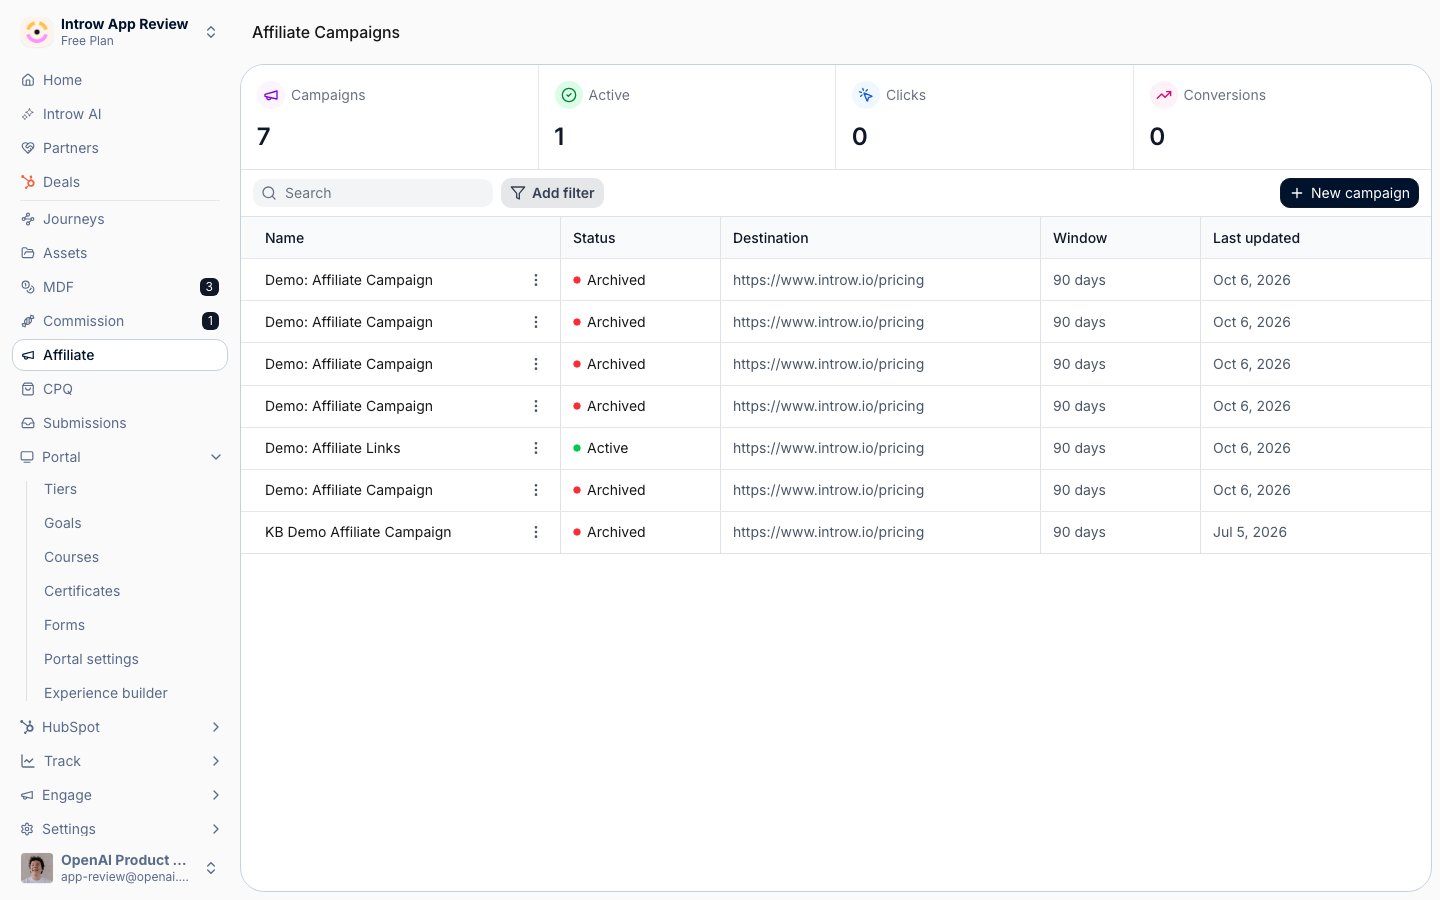The width and height of the screenshot is (1440, 900).
Task: Click the CPQ icon in sidebar
Action: point(28,389)
